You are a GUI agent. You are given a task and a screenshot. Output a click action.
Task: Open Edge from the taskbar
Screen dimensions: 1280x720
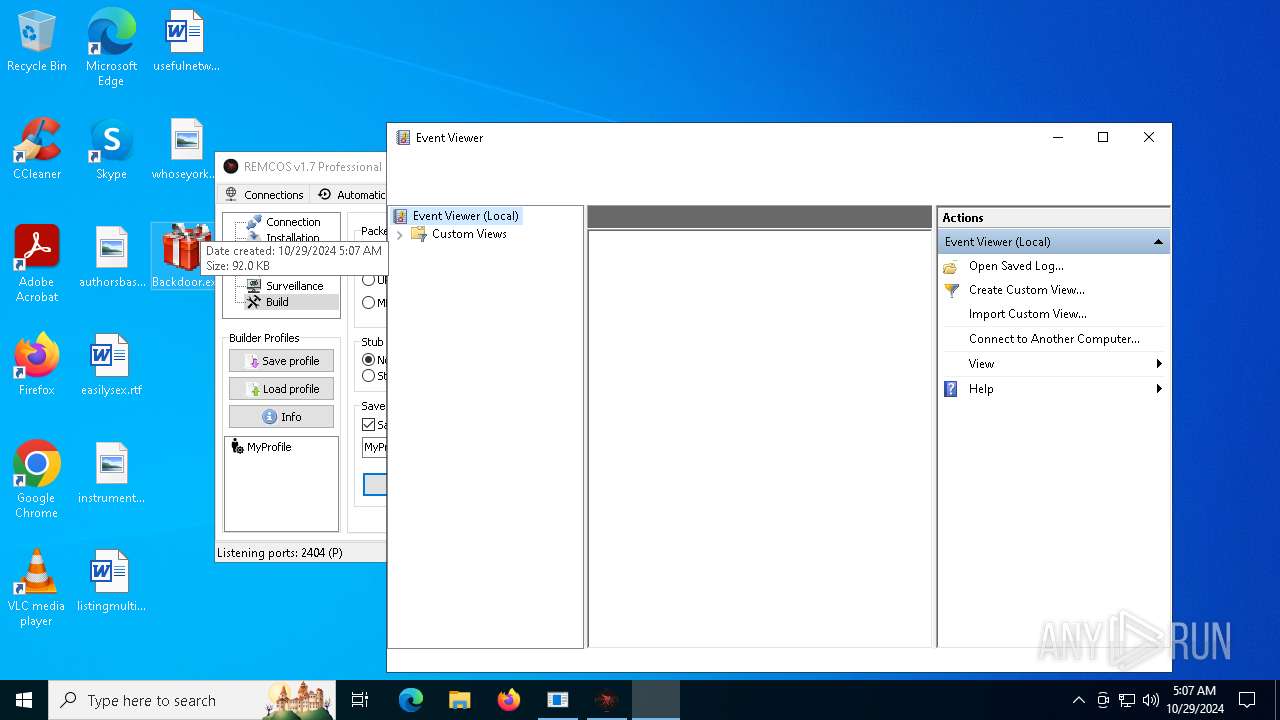(411, 700)
